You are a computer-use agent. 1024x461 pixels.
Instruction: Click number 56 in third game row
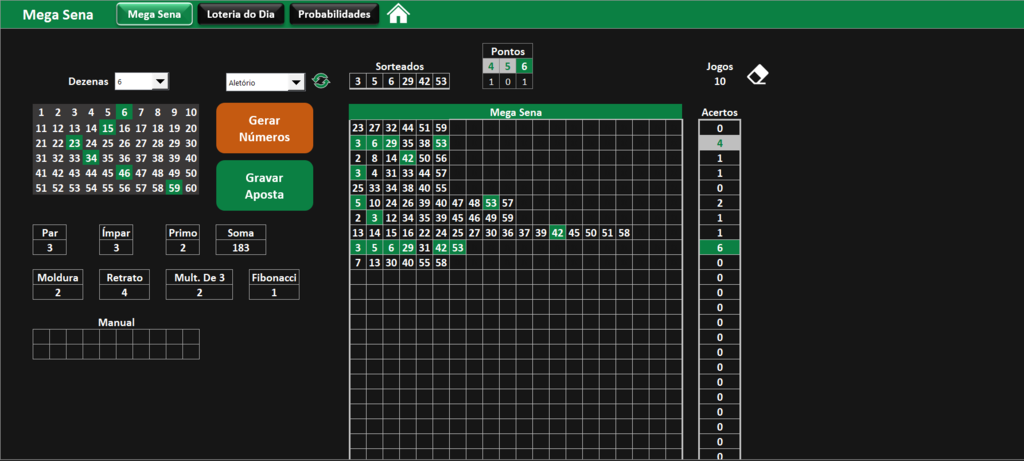coord(441,158)
